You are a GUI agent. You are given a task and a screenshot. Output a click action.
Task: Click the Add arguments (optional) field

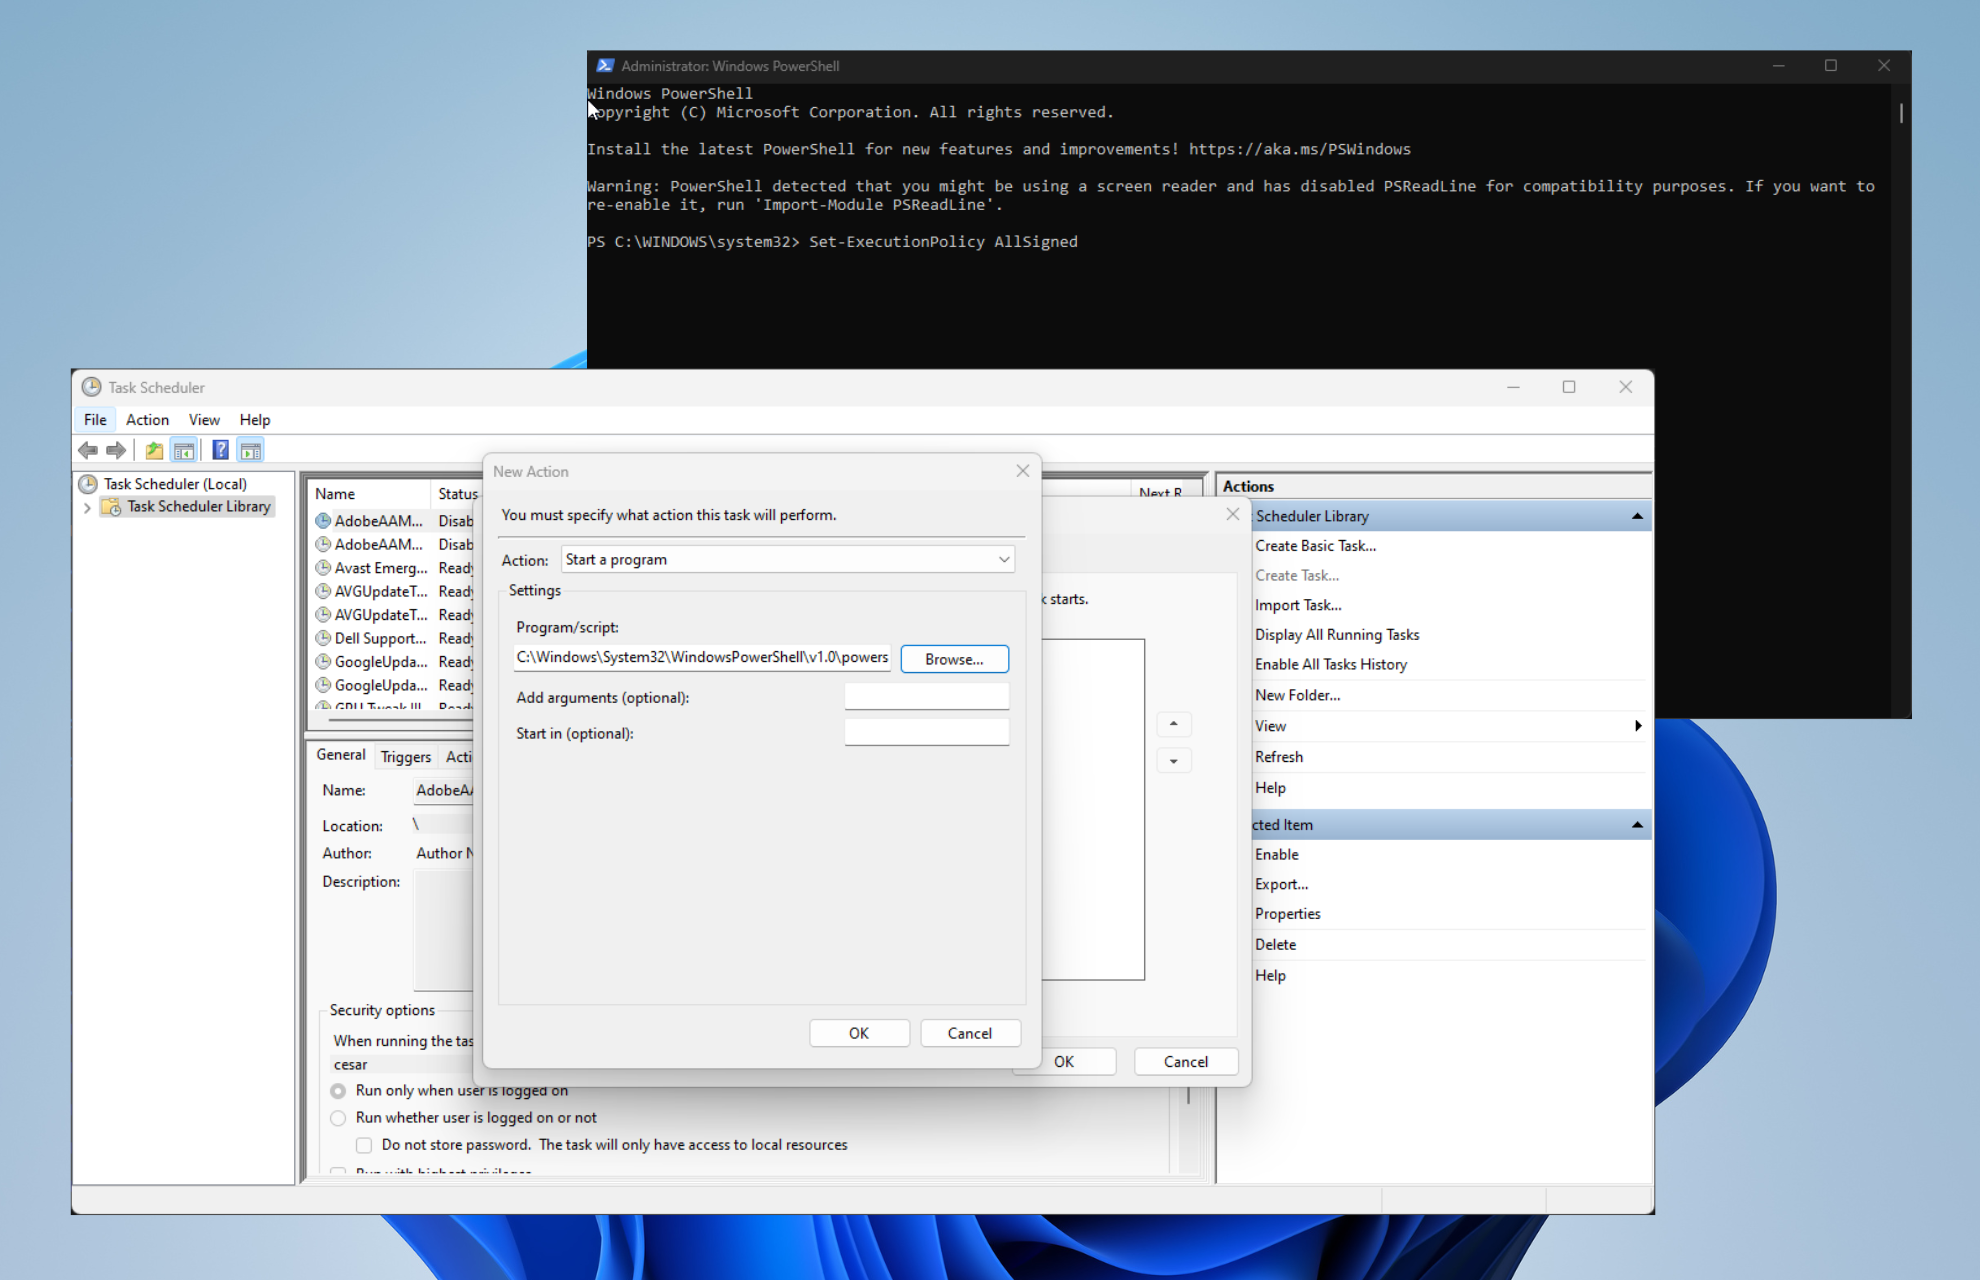pyautogui.click(x=926, y=697)
